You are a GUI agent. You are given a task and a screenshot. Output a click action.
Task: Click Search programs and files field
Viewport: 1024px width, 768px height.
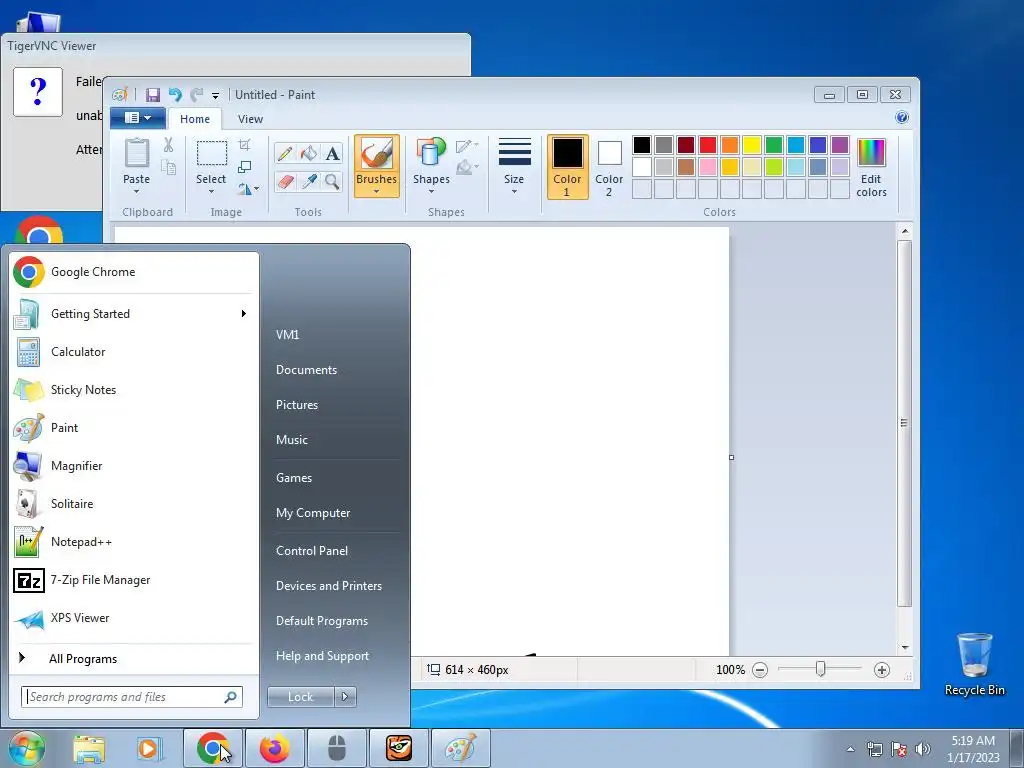[131, 697]
